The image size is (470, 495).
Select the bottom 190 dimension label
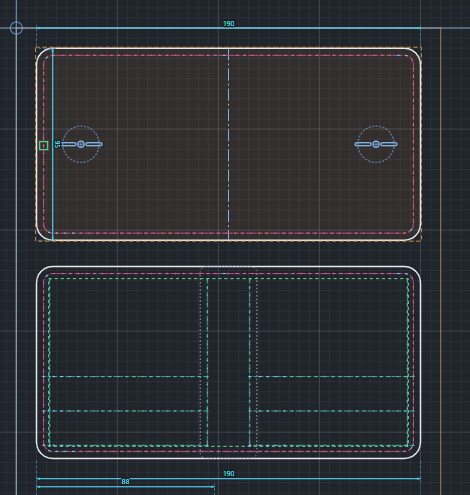coord(229,474)
